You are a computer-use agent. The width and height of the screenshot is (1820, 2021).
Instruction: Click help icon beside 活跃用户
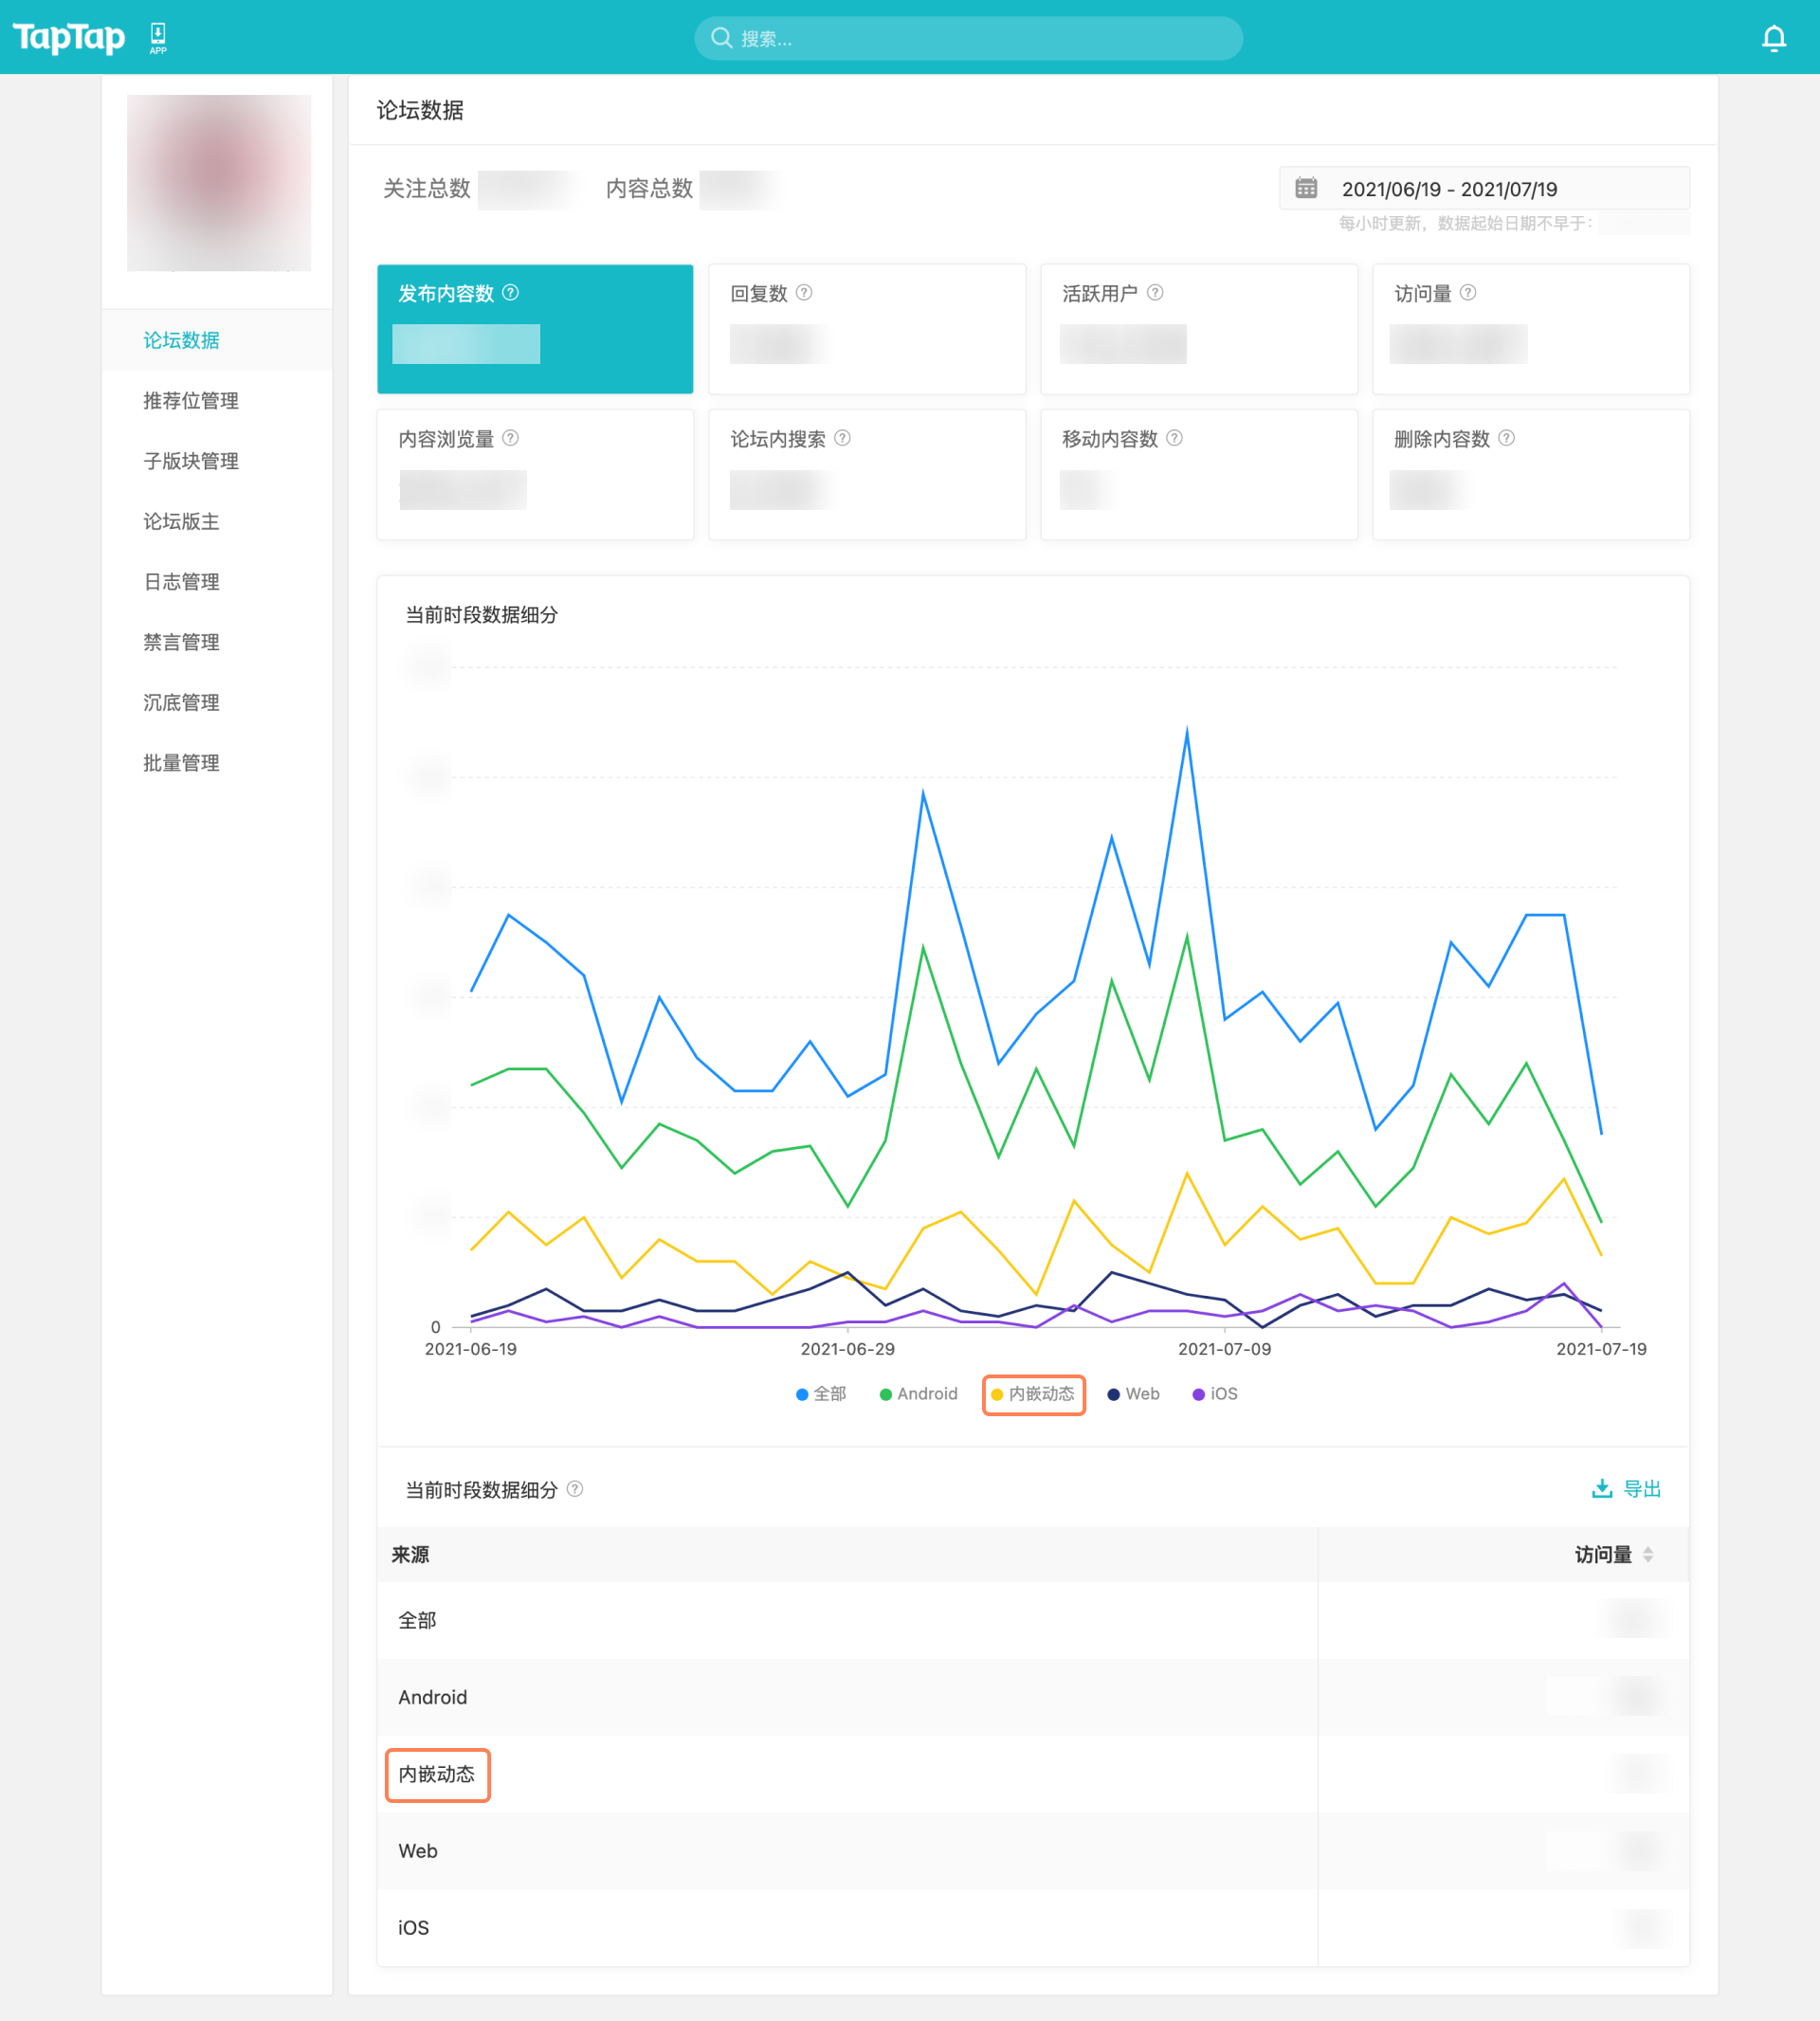pos(1155,293)
